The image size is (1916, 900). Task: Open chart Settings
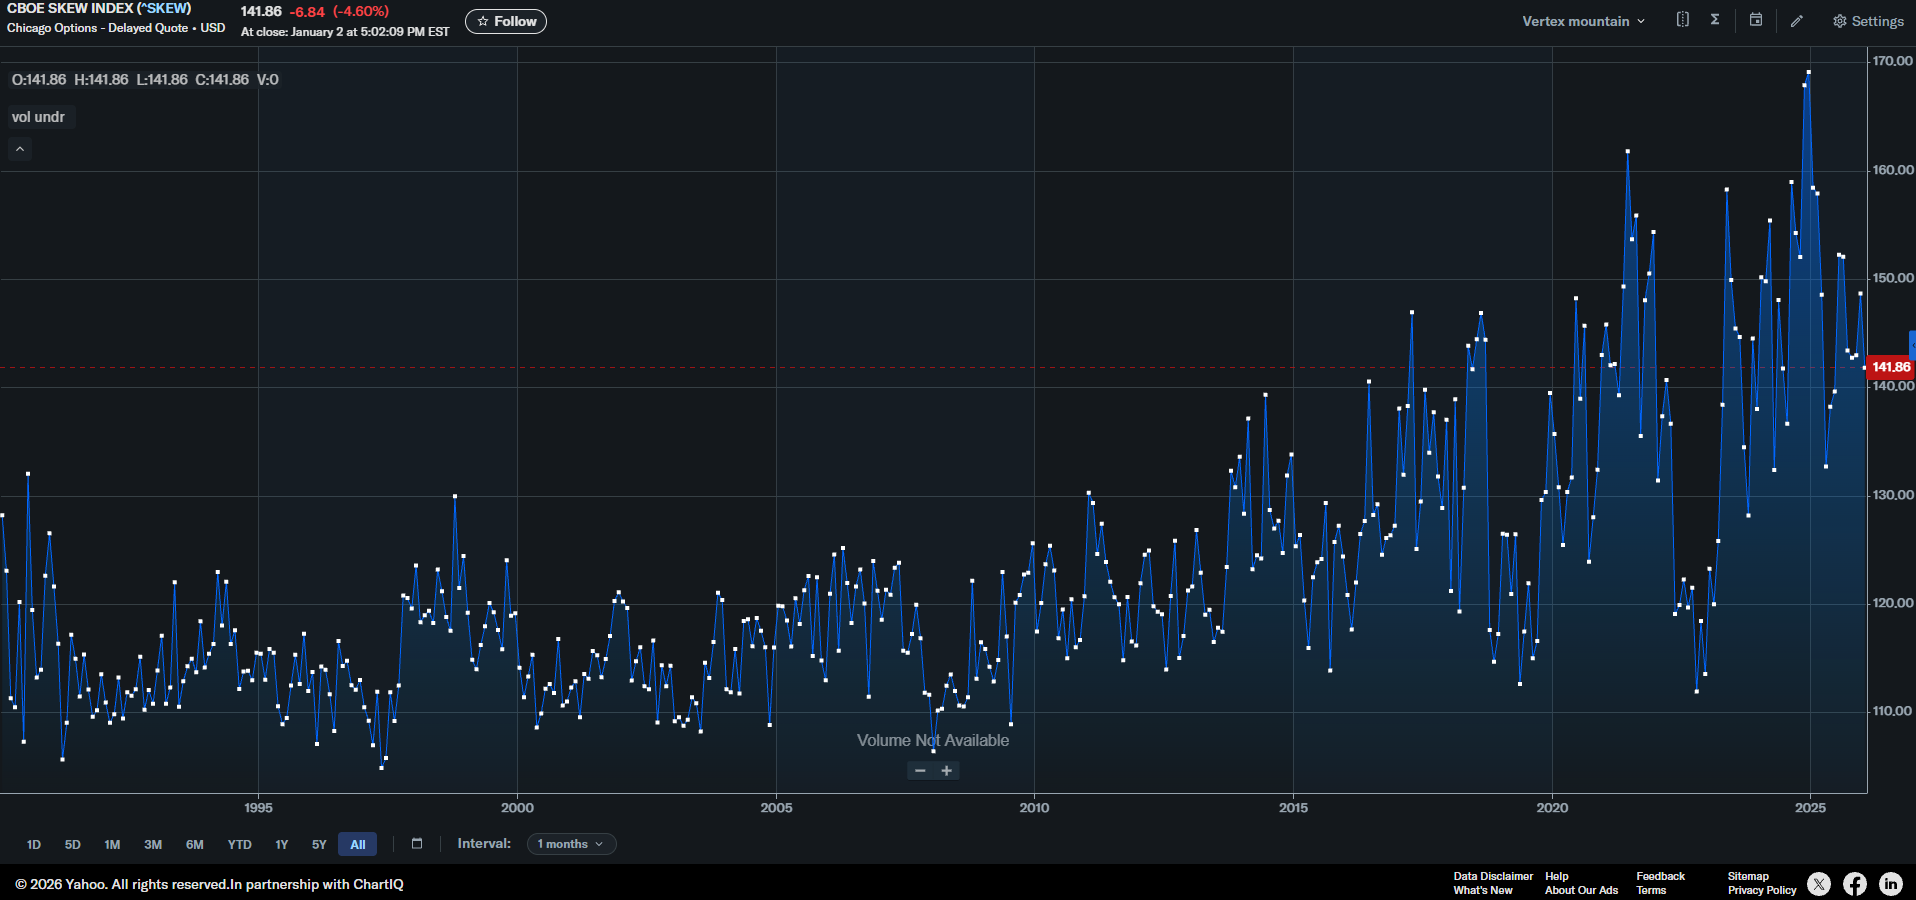tap(1867, 21)
